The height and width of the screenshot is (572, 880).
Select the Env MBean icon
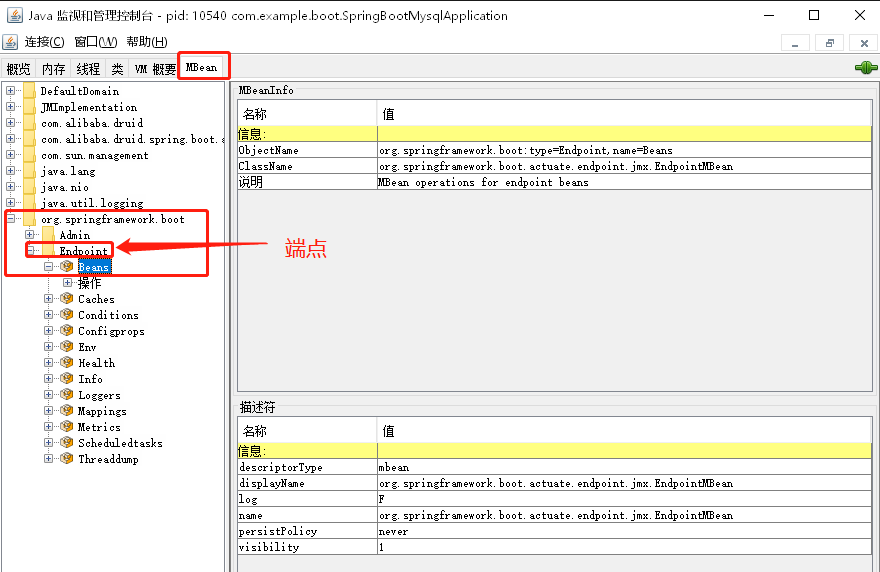(x=67, y=346)
